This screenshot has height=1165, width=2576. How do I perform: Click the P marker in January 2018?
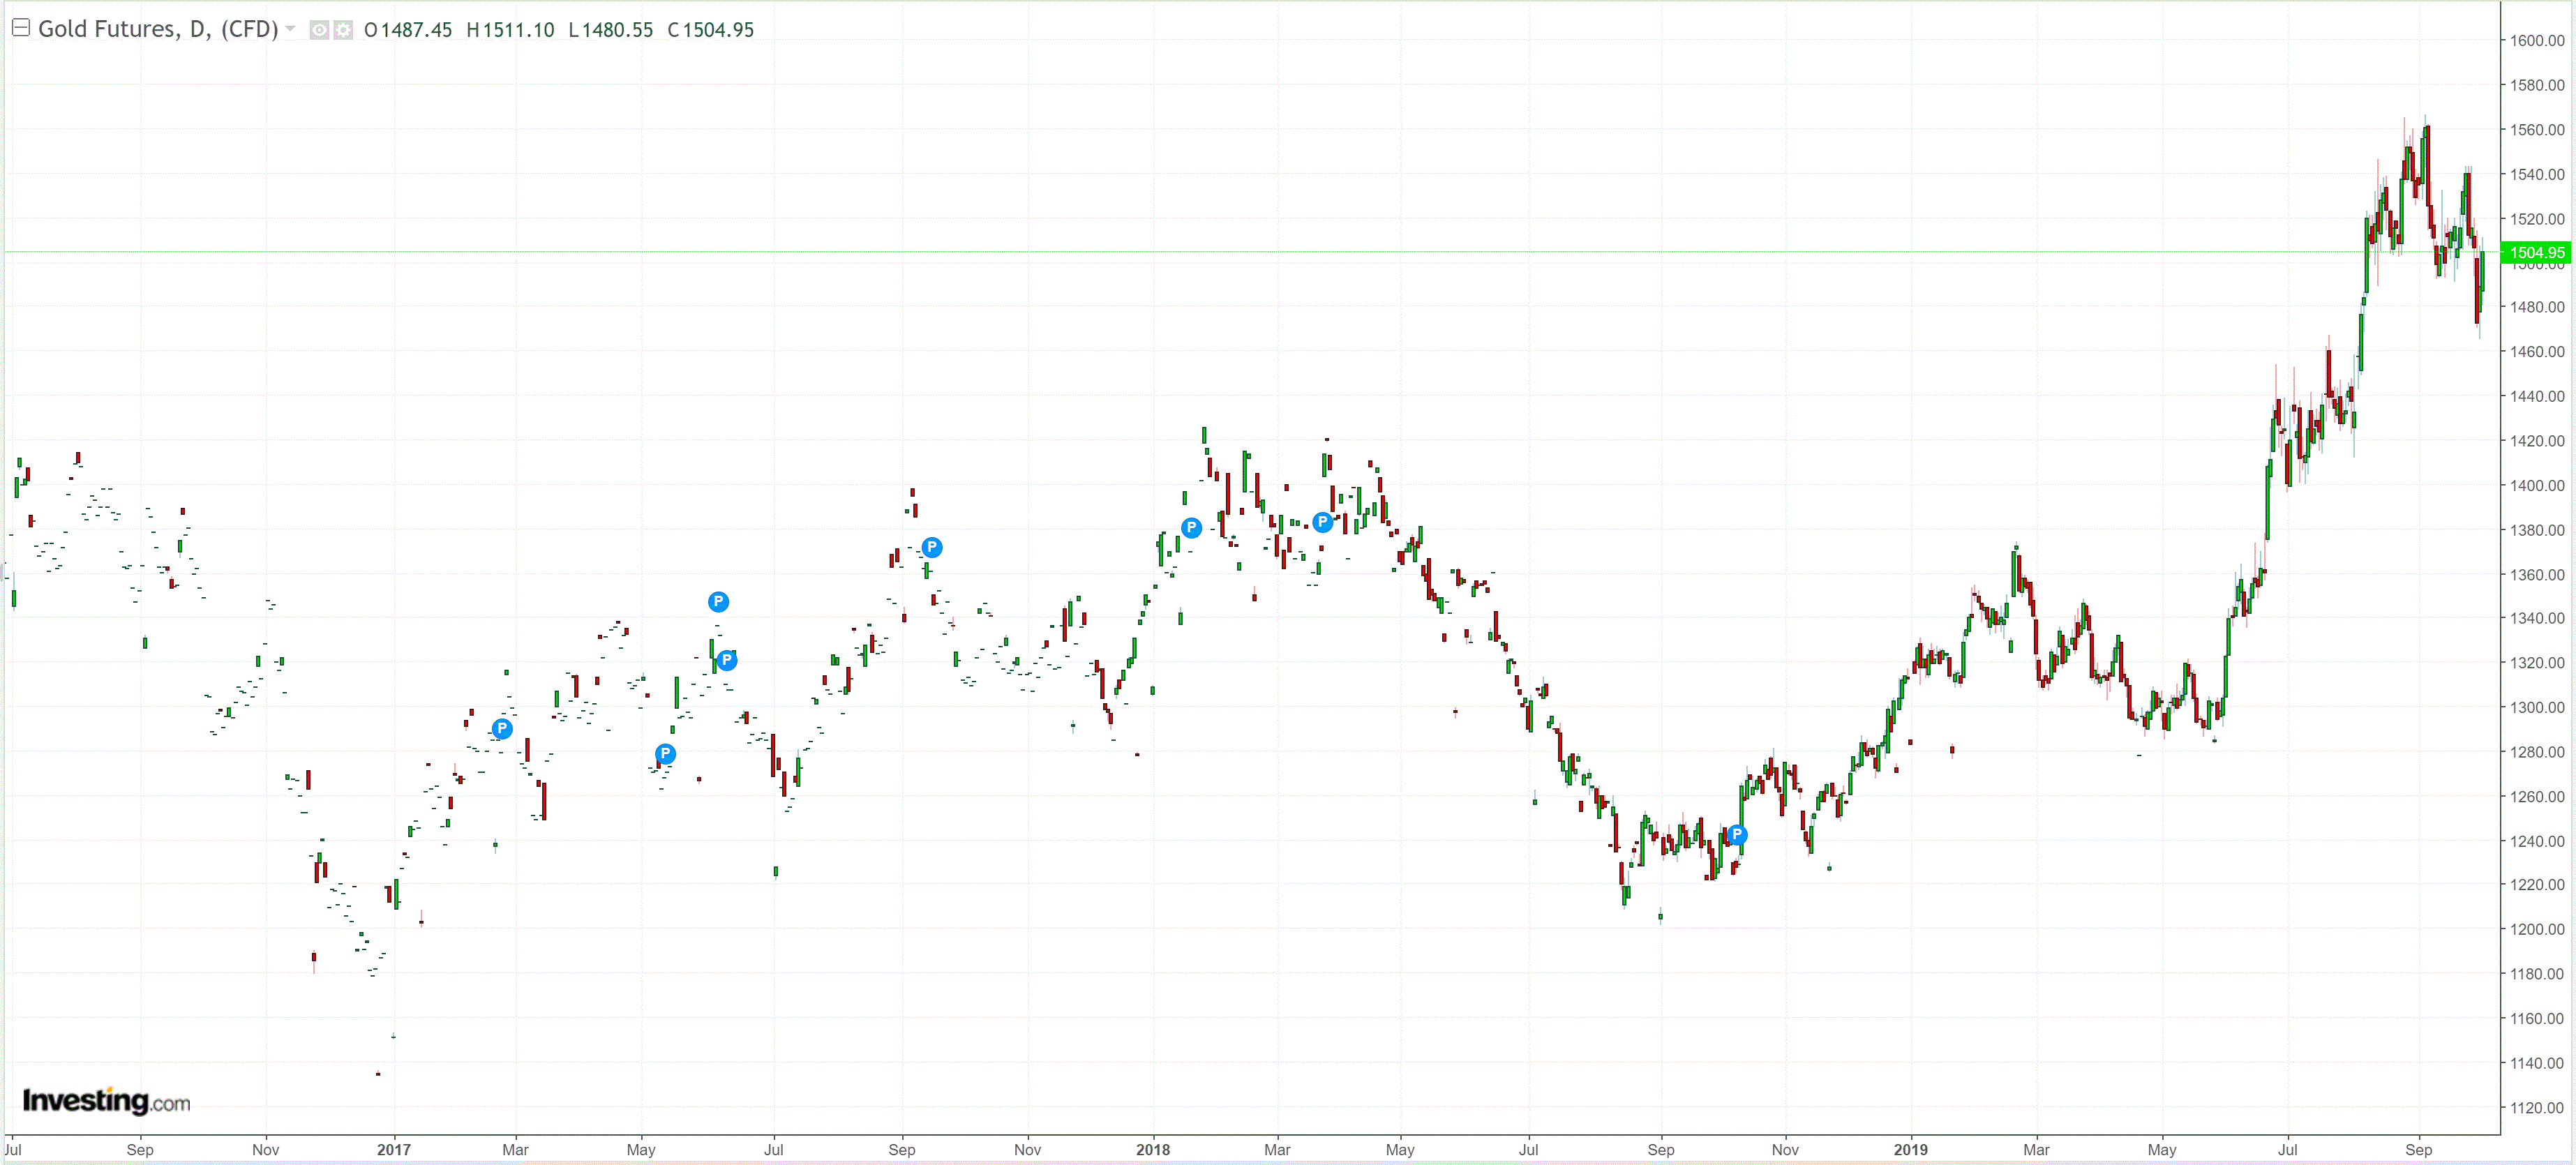[x=1191, y=527]
